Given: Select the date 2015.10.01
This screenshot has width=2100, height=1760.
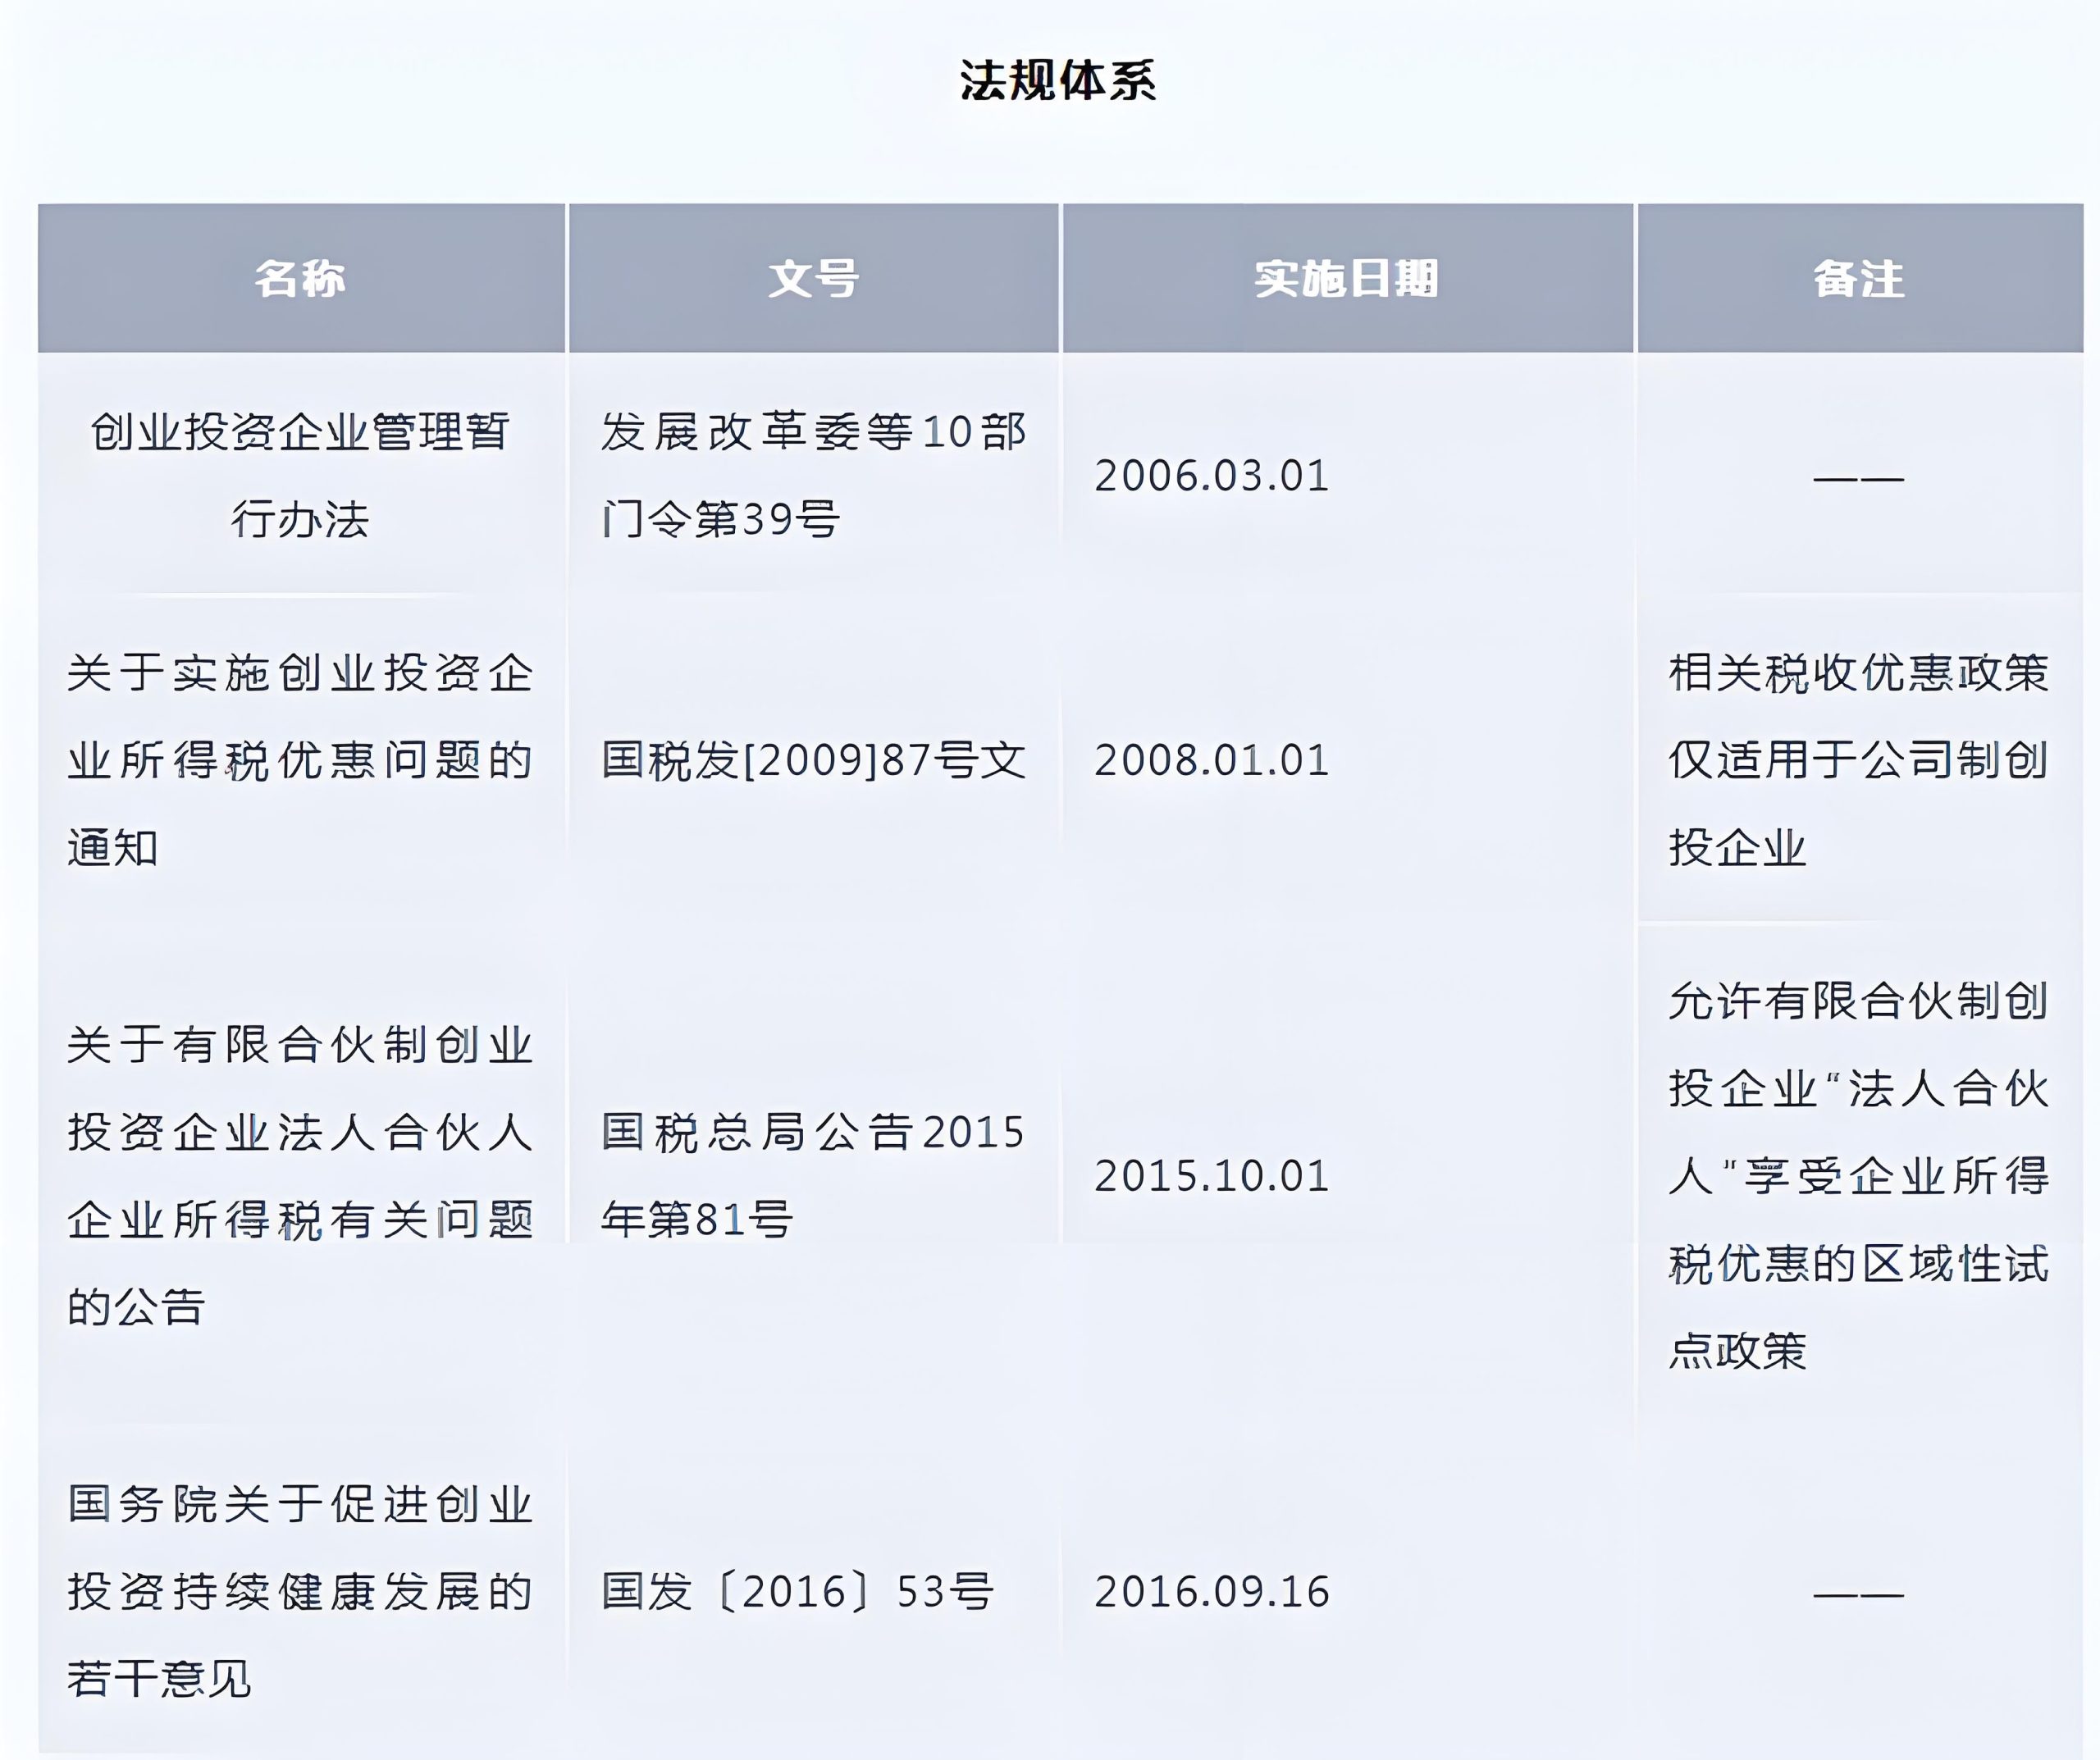Looking at the screenshot, I should (x=1211, y=1176).
